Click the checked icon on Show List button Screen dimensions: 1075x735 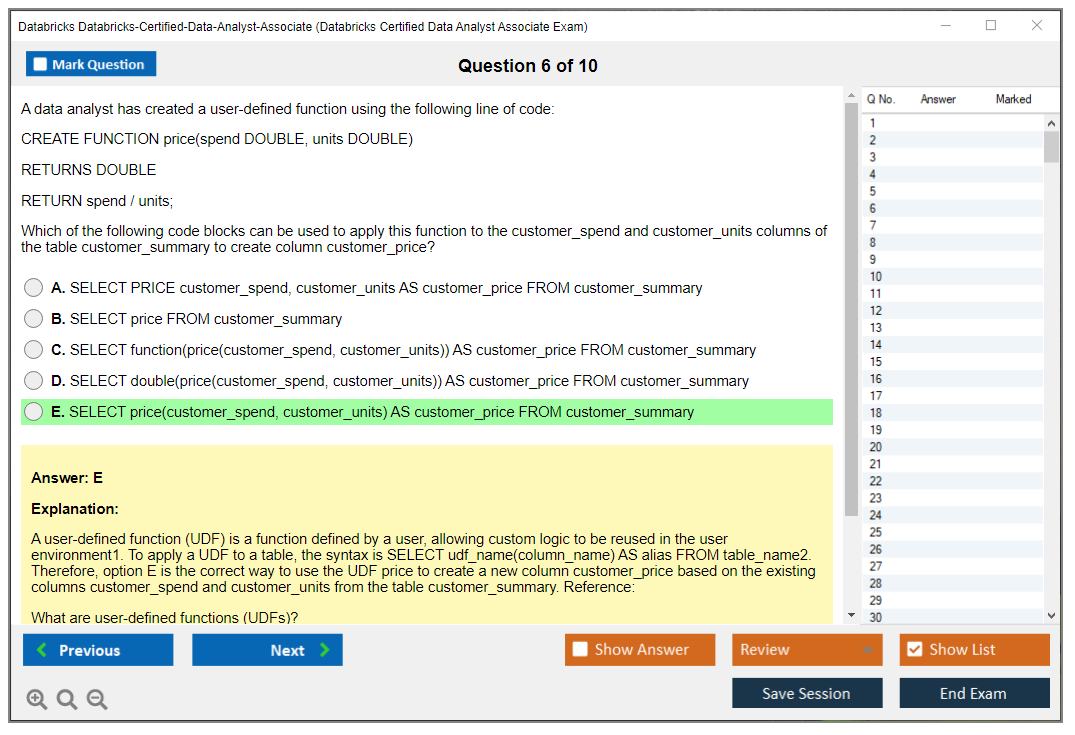[x=914, y=649]
